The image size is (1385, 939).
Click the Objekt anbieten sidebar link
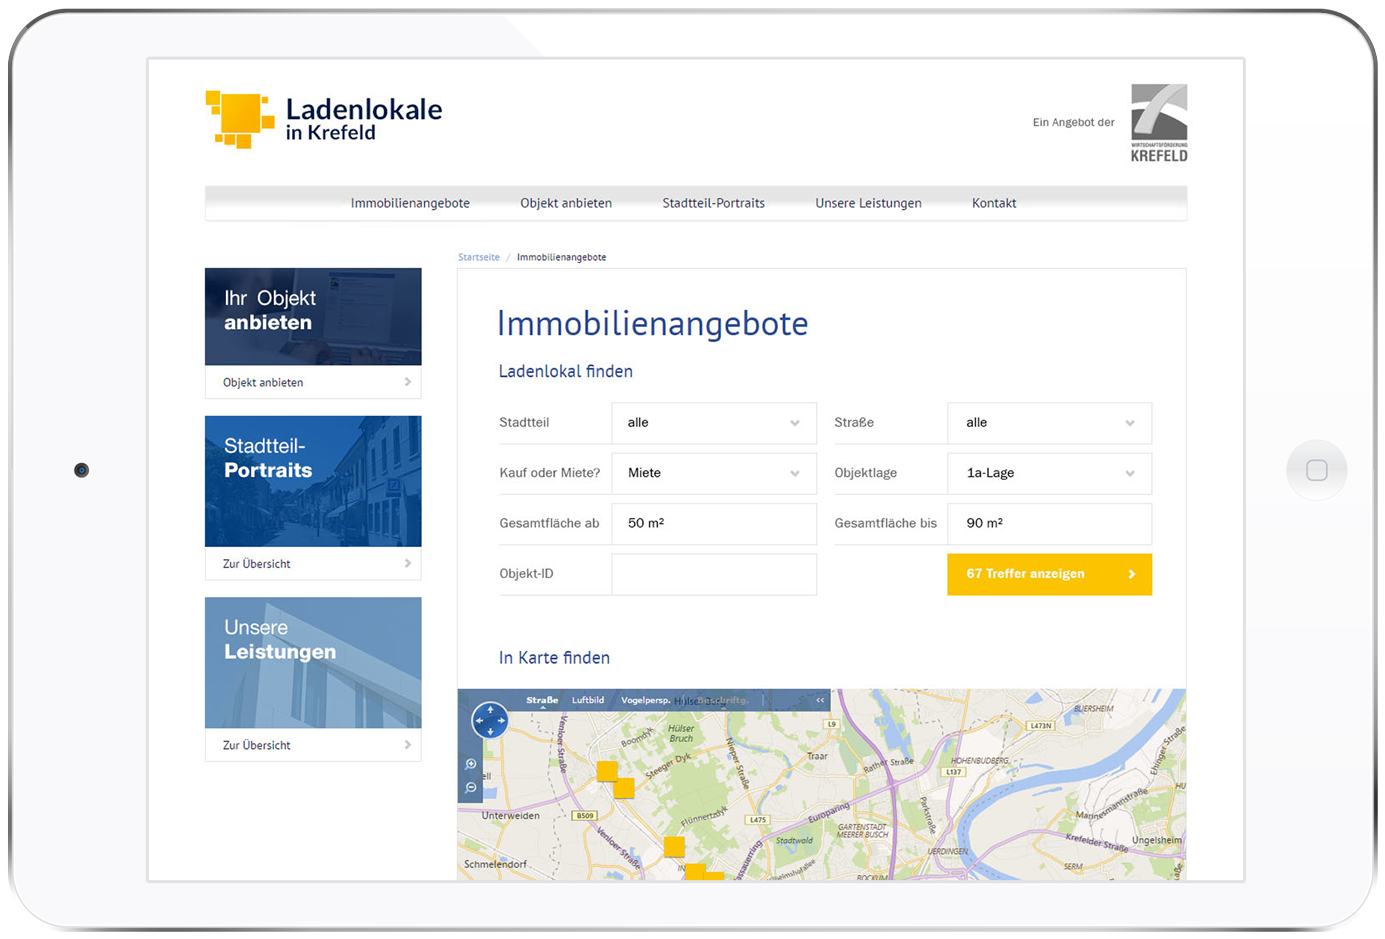(263, 382)
